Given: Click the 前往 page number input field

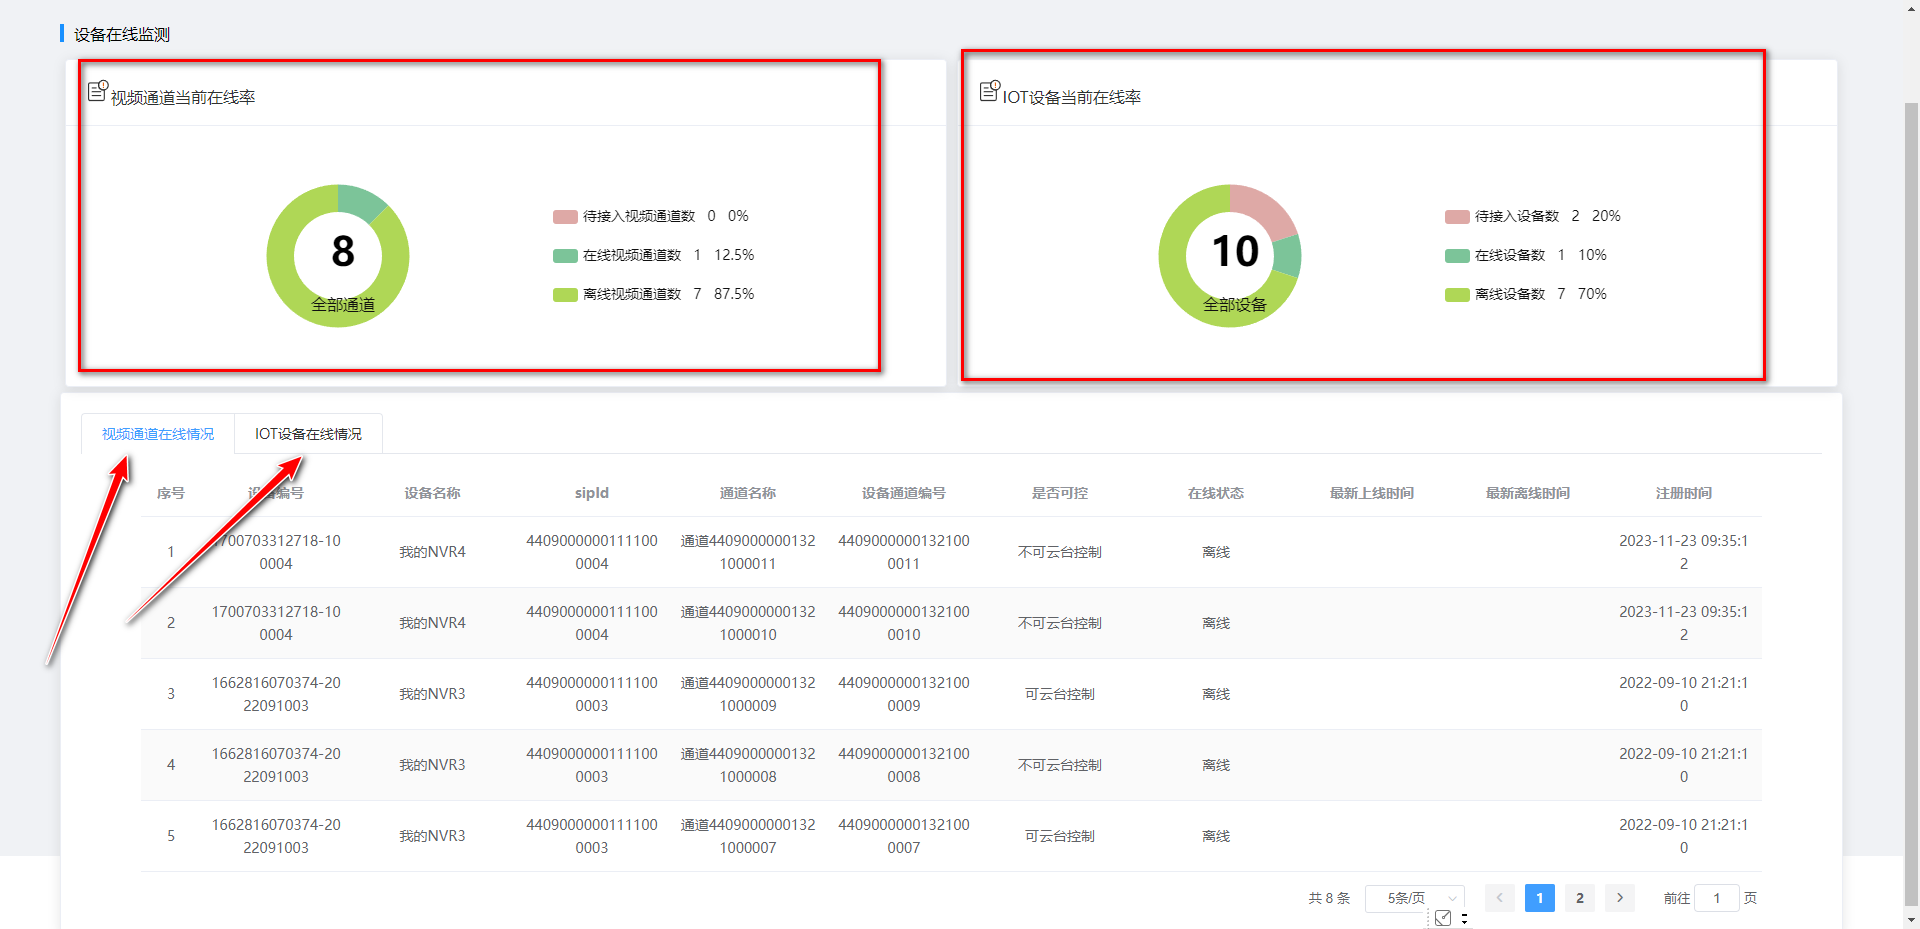Looking at the screenshot, I should pyautogui.click(x=1716, y=898).
